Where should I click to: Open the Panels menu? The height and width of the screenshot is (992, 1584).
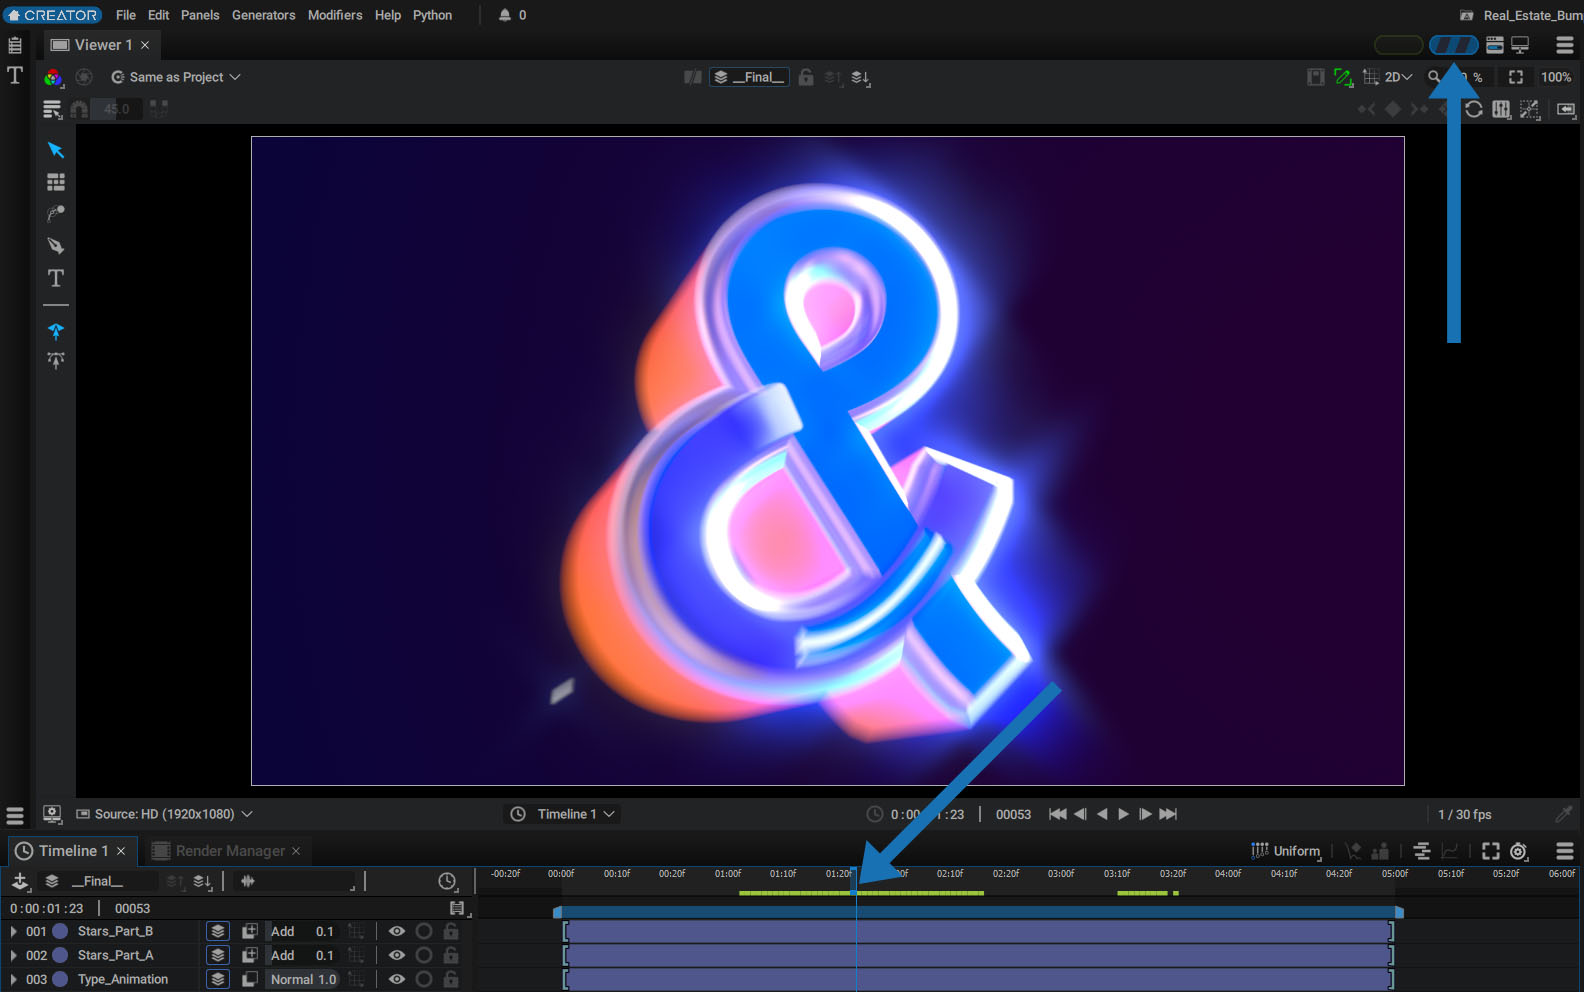(x=200, y=15)
